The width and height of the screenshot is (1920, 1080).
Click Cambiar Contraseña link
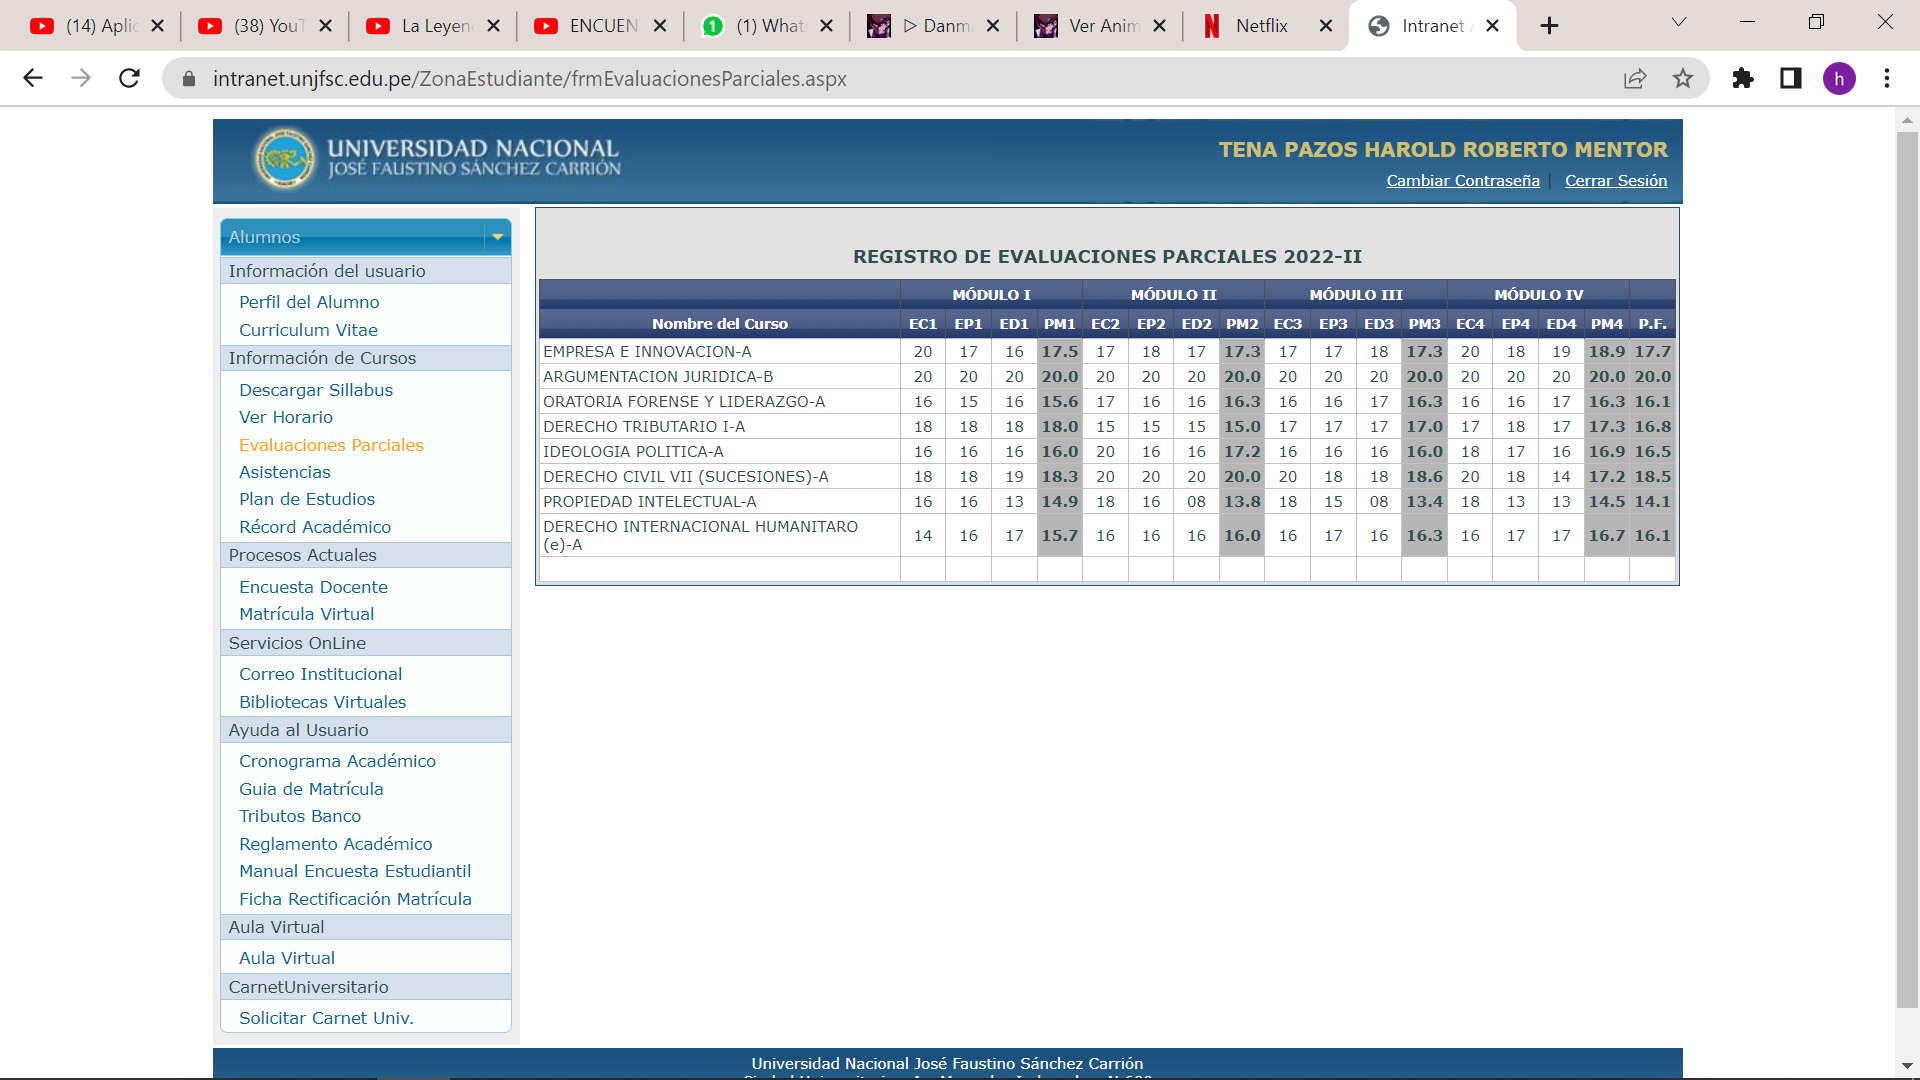click(1462, 181)
